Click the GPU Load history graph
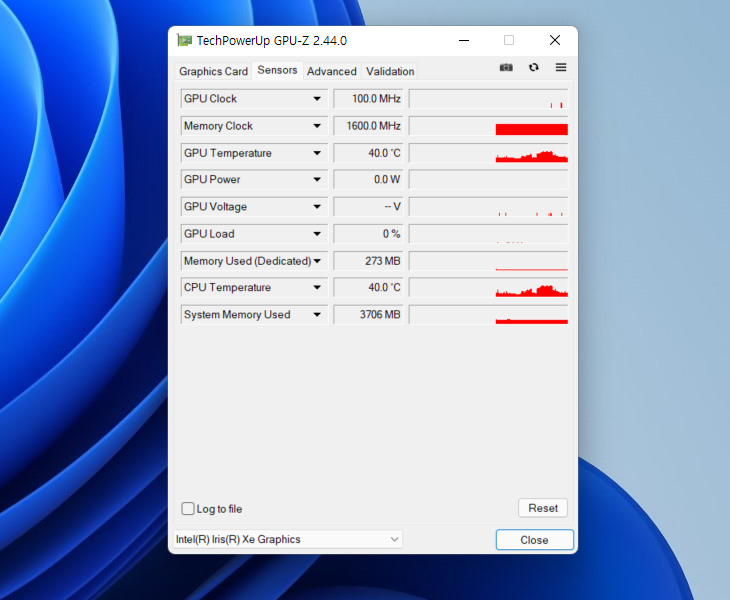Screen dimensions: 730x600 coord(488,234)
